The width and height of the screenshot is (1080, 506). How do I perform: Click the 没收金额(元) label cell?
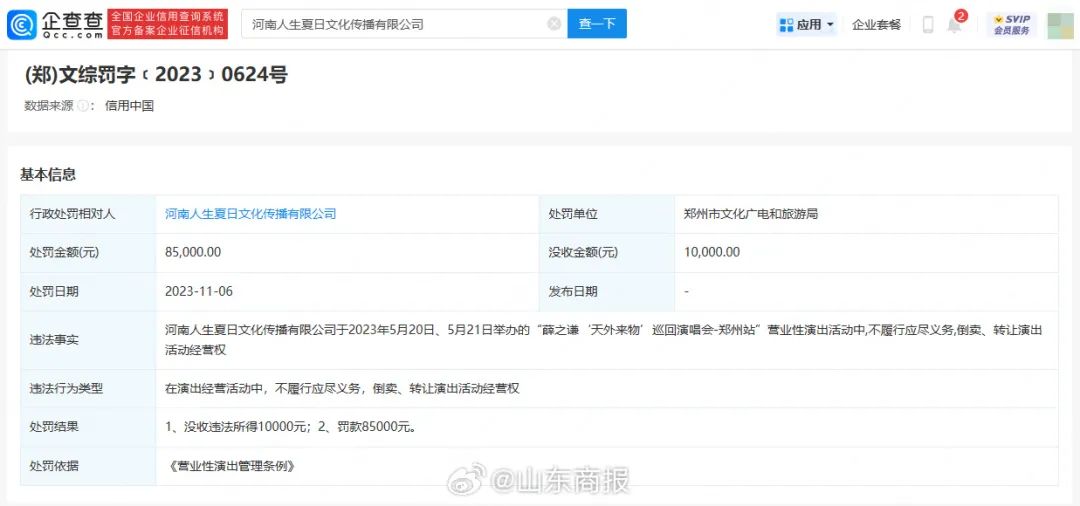pos(607,252)
